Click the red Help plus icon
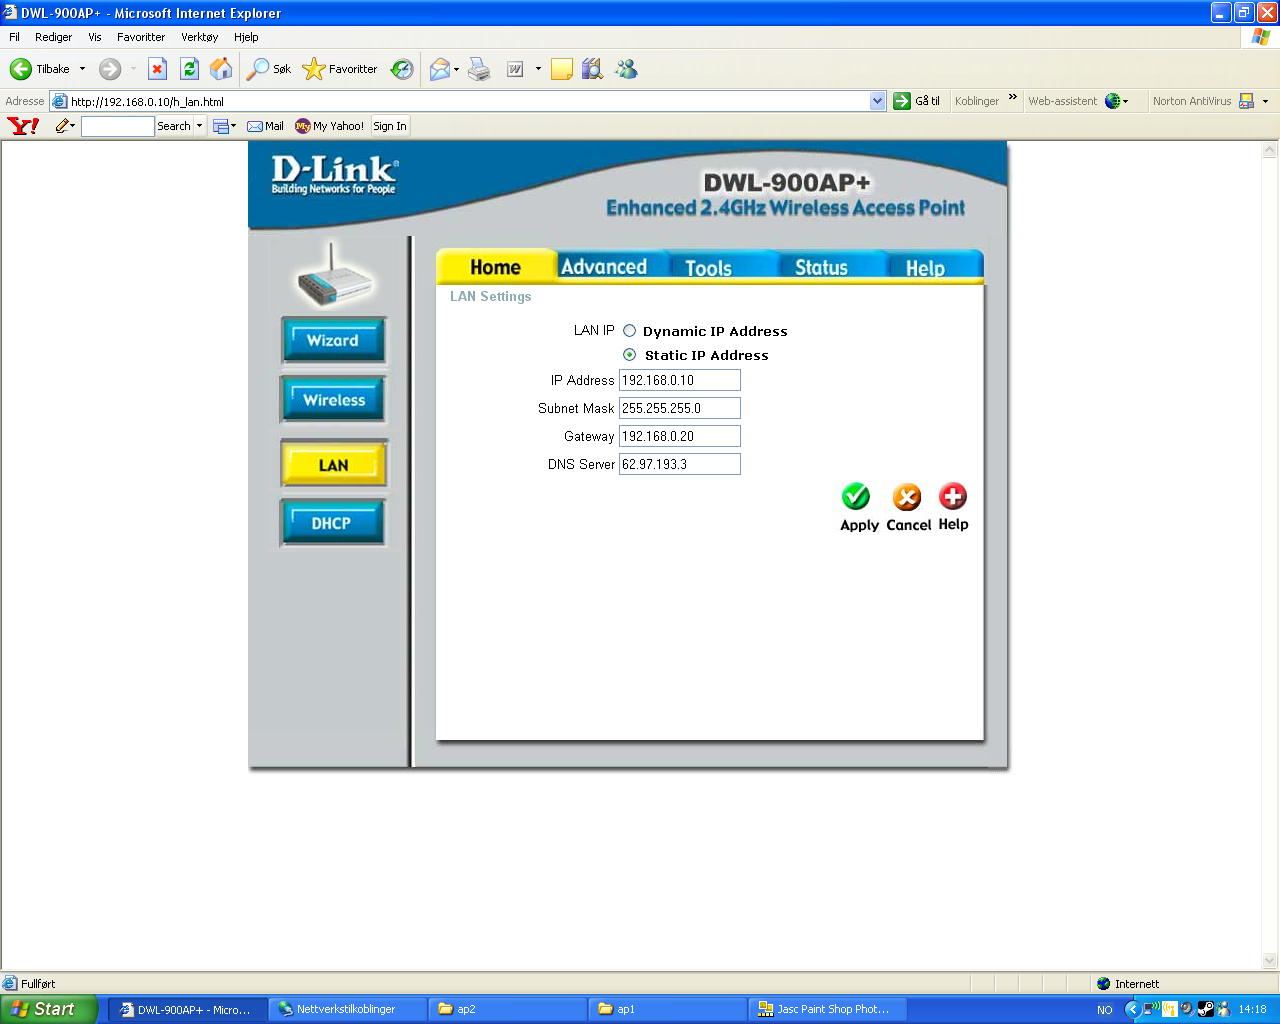1280x1024 pixels. (953, 496)
